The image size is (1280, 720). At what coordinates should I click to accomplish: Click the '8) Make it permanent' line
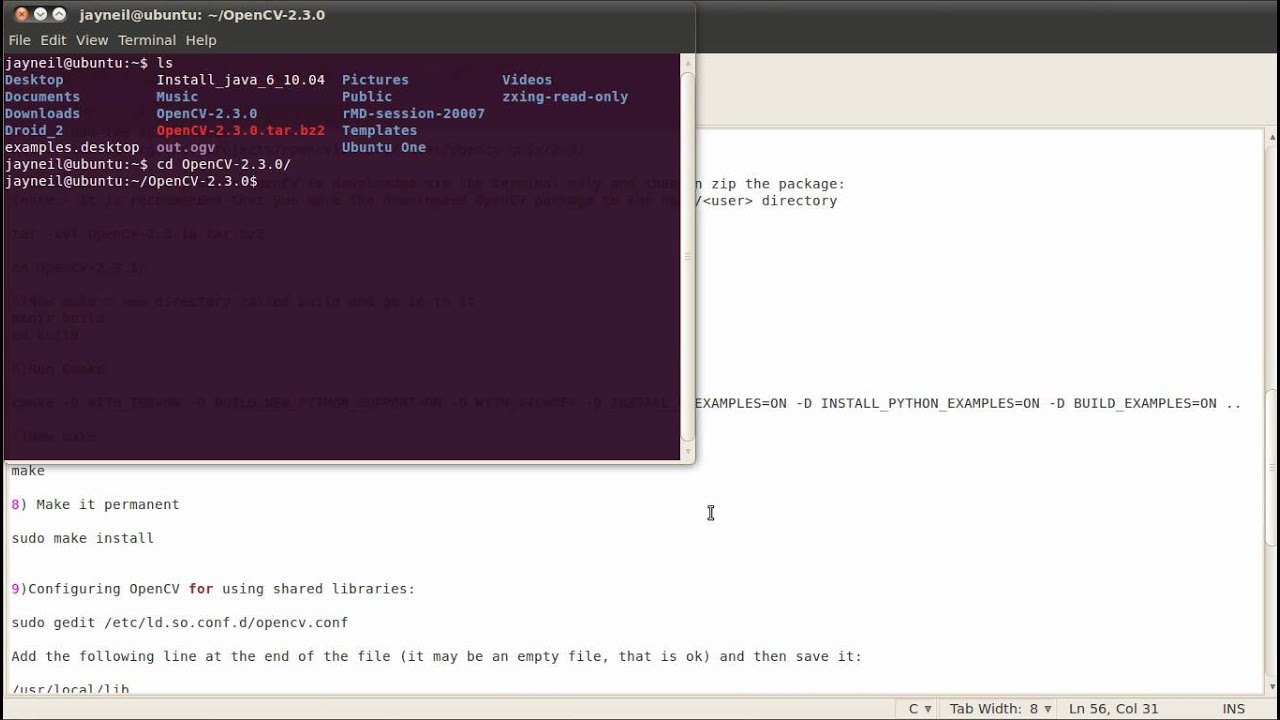pyautogui.click(x=95, y=505)
